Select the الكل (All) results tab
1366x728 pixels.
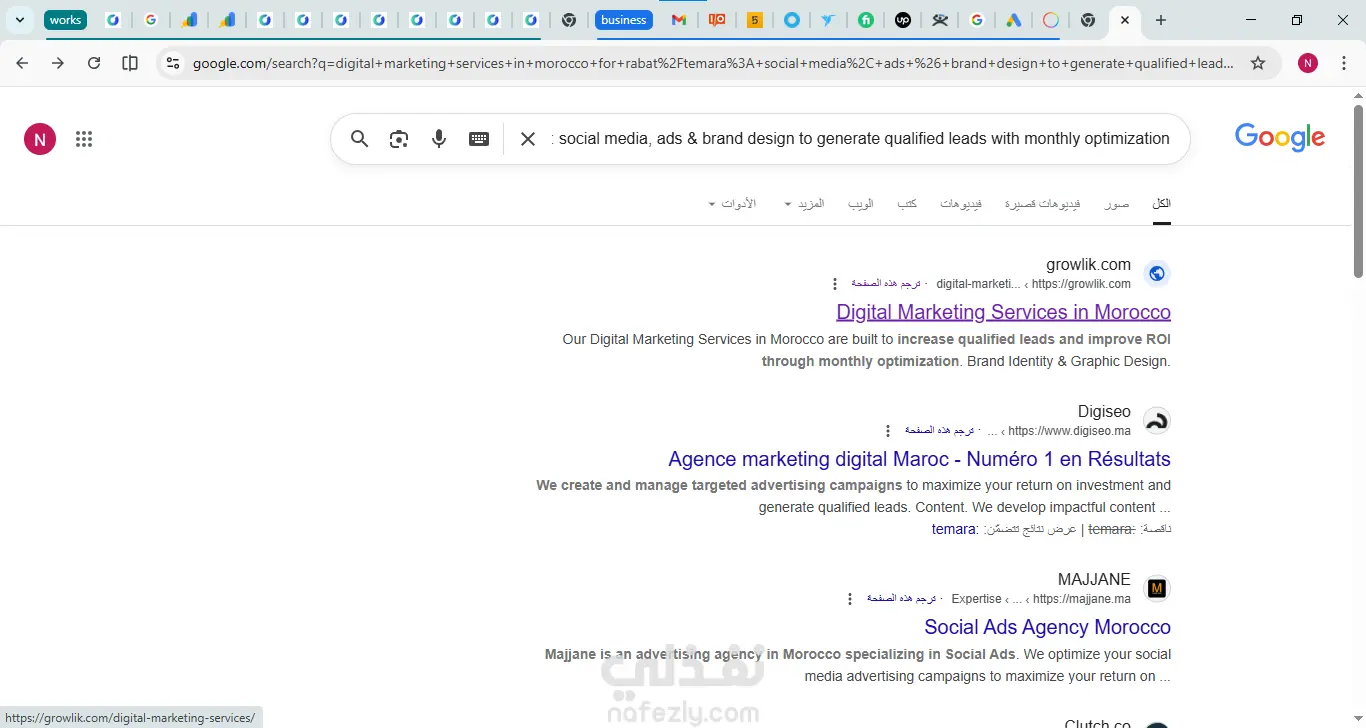[1161, 204]
